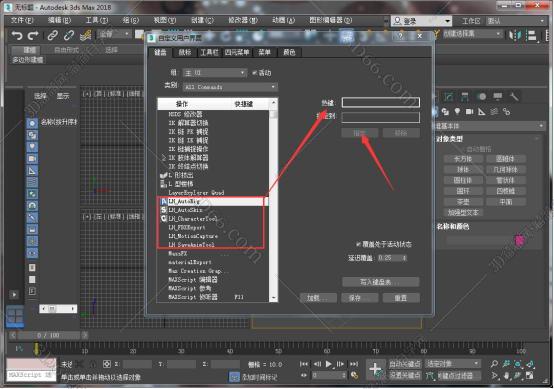Click the Zoom magnifier viewport control
554x389 pixels.
tap(495, 364)
